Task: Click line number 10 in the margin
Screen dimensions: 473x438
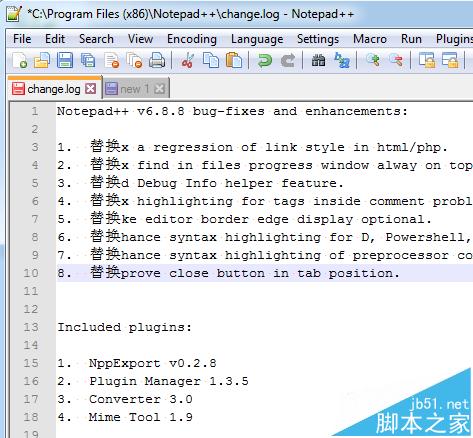Action: coord(31,273)
